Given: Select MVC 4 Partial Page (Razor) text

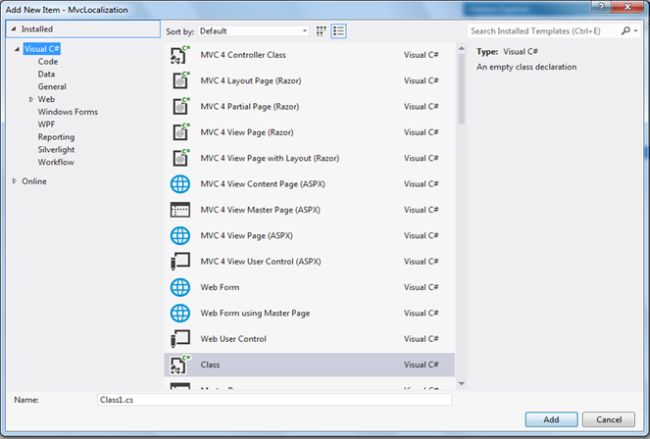Looking at the screenshot, I should [x=250, y=107].
